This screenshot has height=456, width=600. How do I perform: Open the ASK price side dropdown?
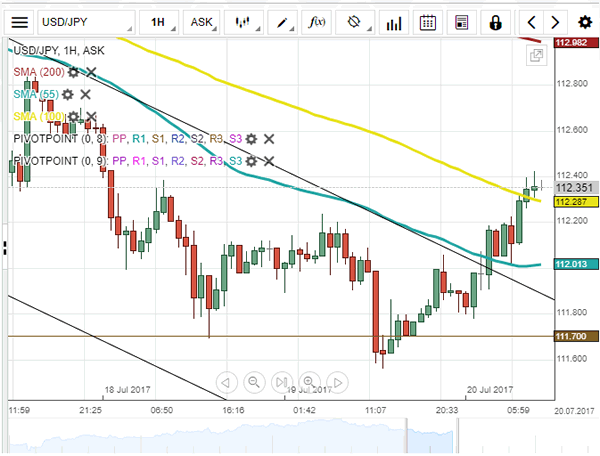pos(202,22)
